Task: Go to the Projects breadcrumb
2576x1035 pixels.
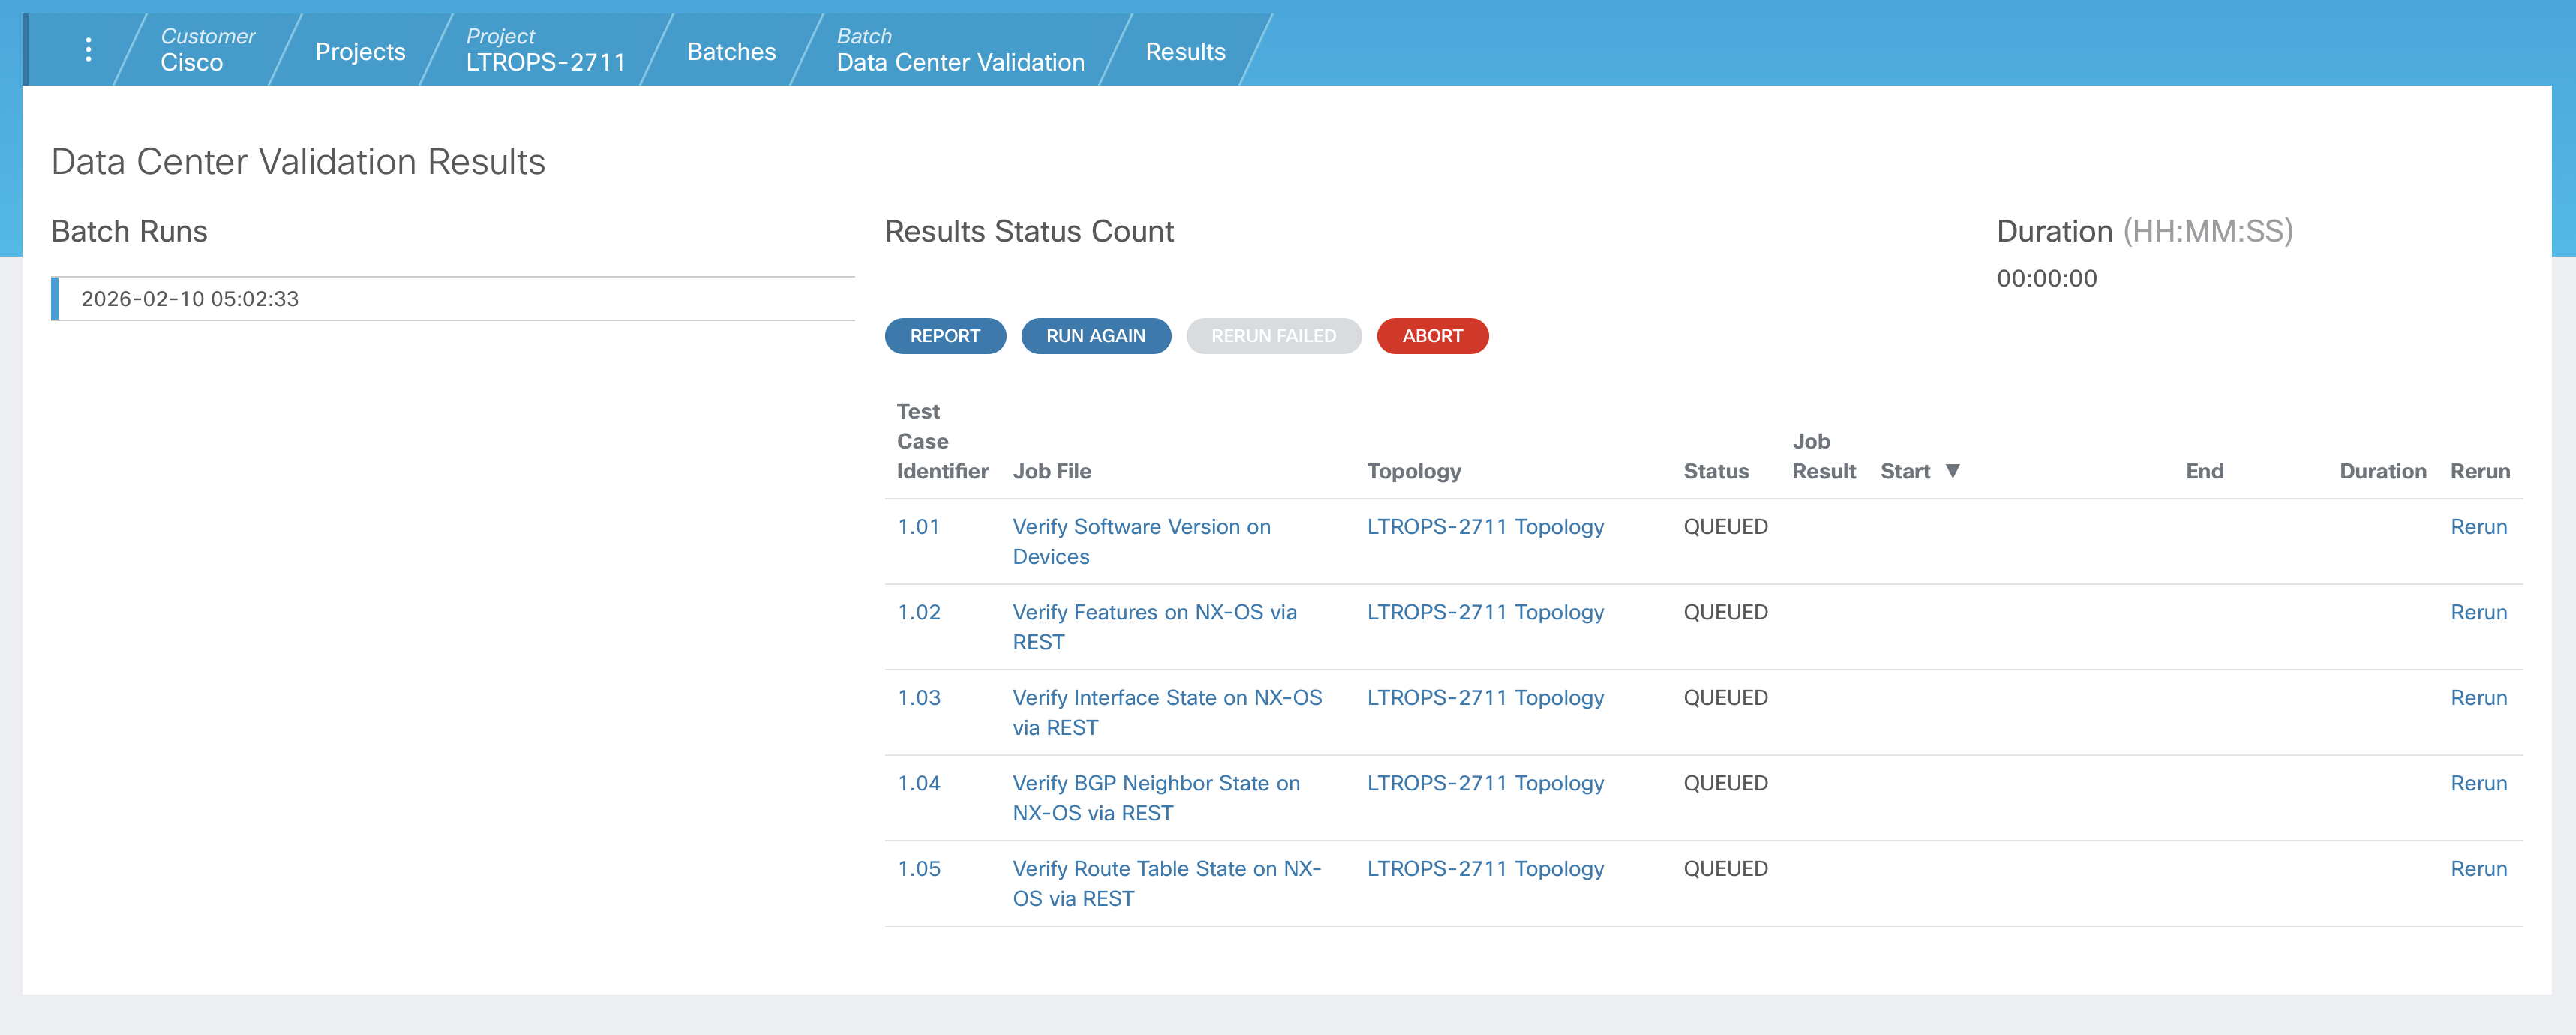Action: tap(360, 52)
